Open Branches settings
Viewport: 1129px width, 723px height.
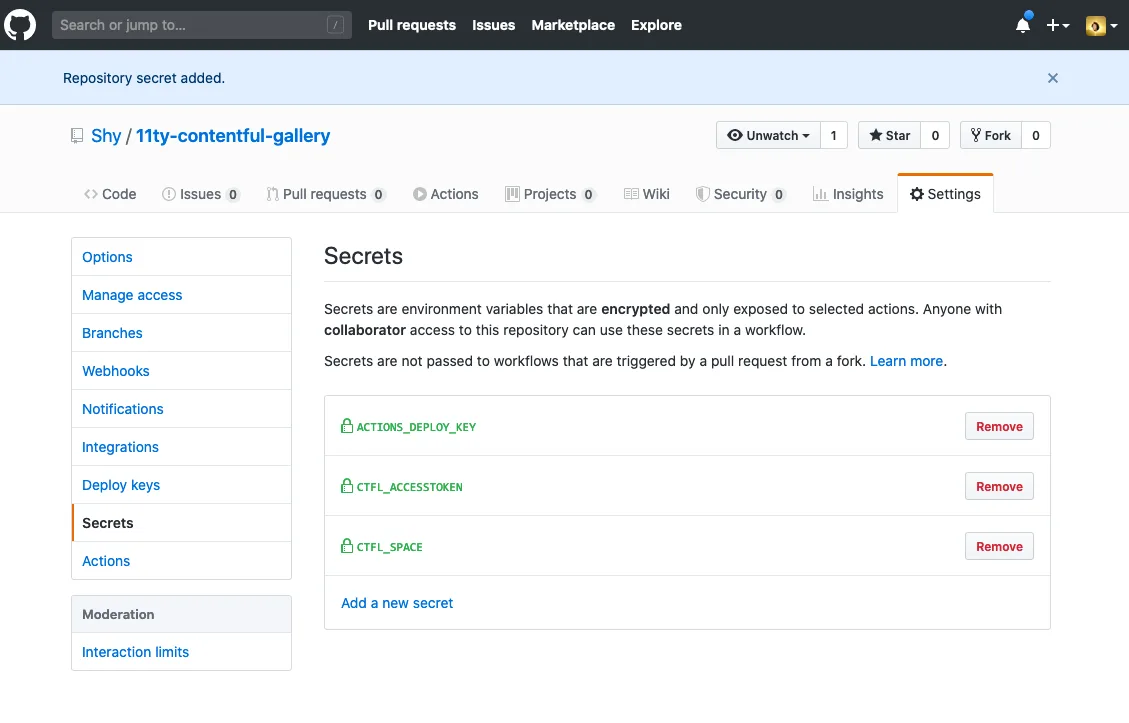[x=181, y=333]
